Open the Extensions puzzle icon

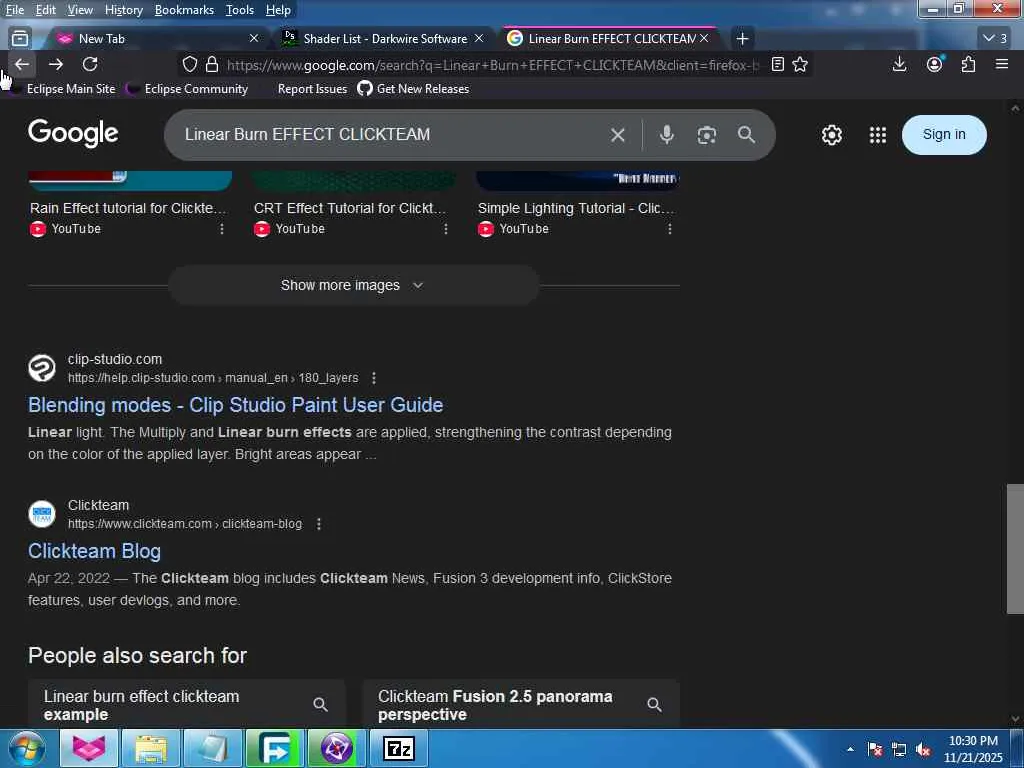coord(968,64)
